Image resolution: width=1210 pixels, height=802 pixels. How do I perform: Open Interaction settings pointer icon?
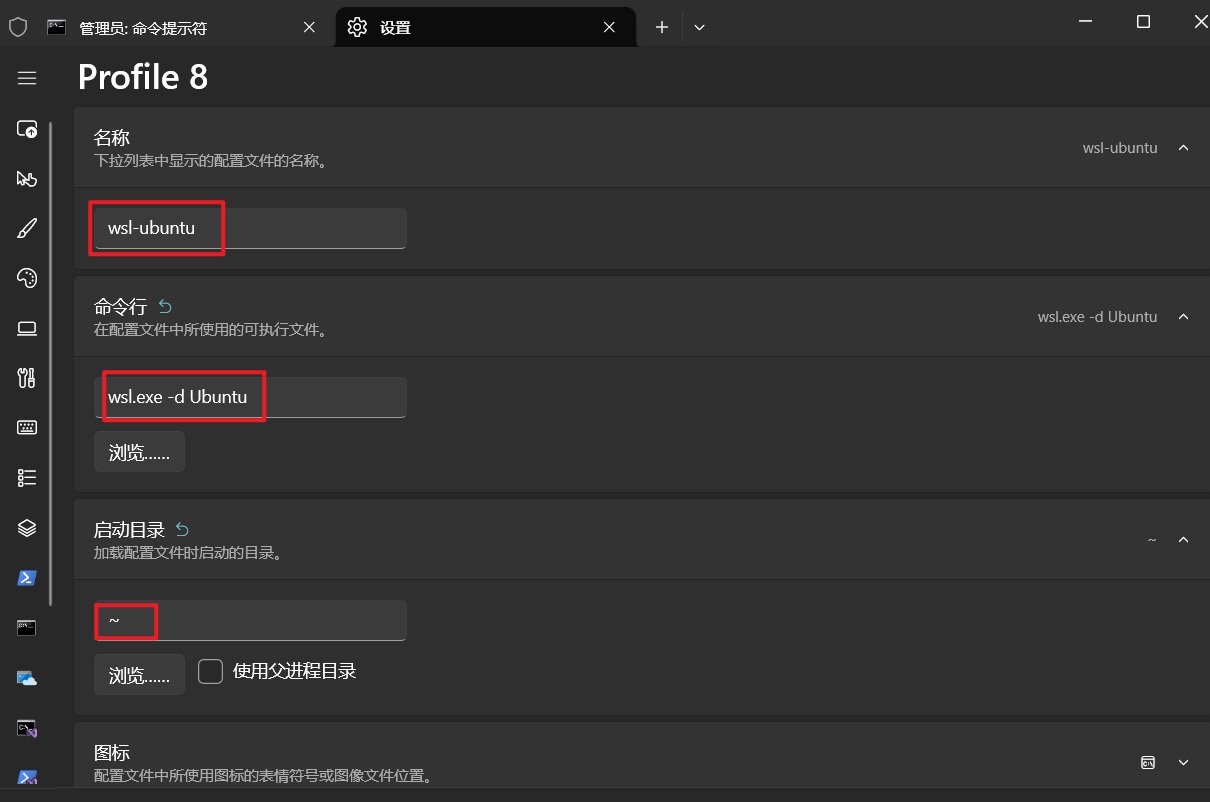(27, 179)
